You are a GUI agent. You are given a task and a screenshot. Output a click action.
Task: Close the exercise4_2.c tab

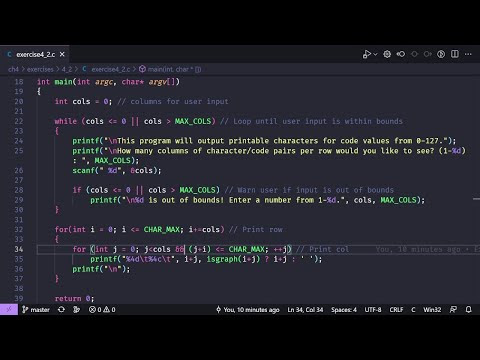[62, 54]
